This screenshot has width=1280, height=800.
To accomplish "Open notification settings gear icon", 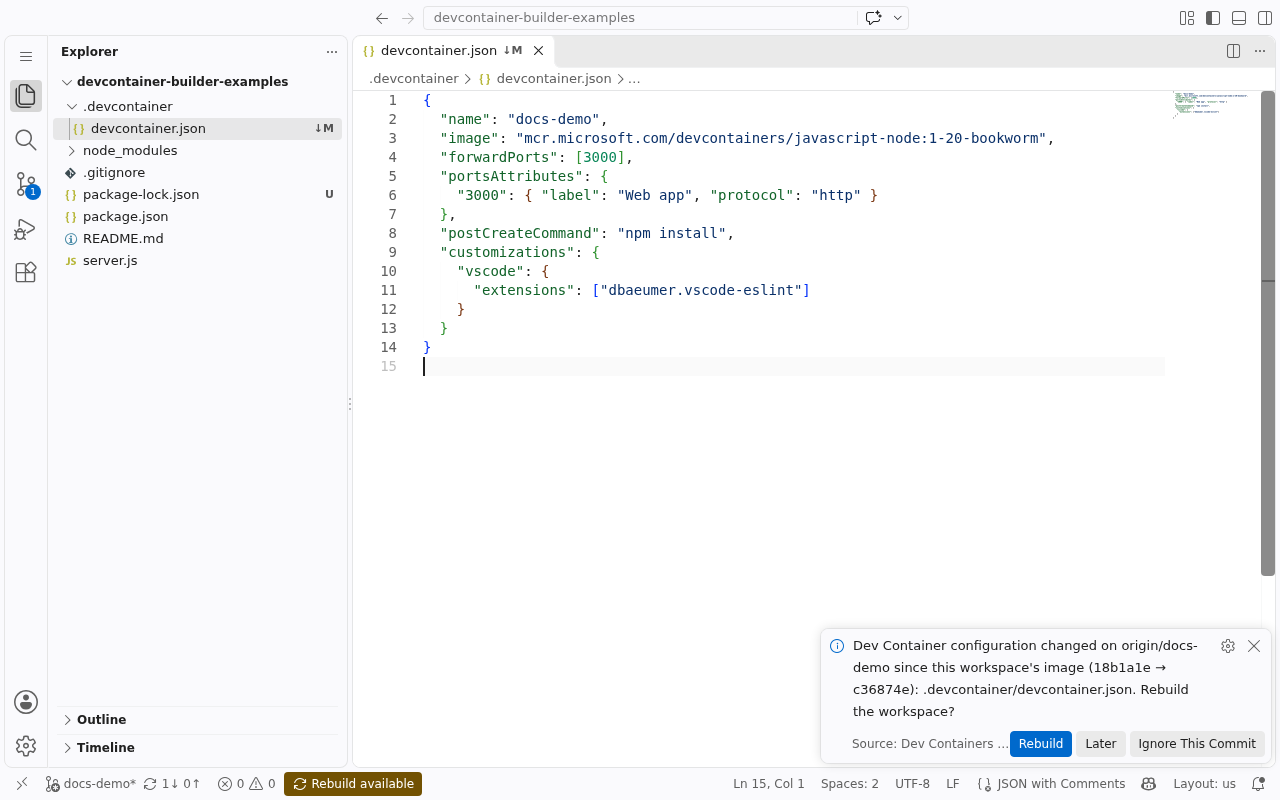I will click(x=1228, y=646).
